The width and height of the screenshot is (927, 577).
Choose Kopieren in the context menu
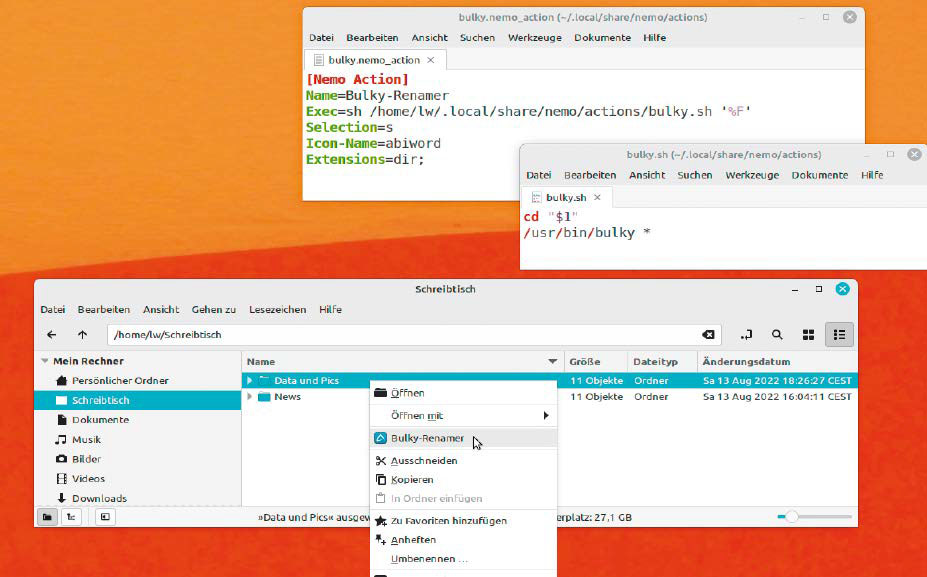click(x=463, y=479)
